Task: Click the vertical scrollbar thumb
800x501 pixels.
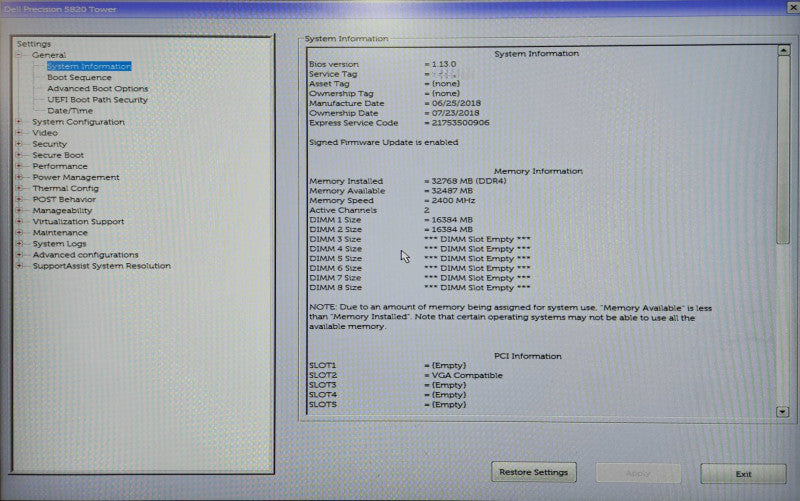Action: tap(783, 150)
